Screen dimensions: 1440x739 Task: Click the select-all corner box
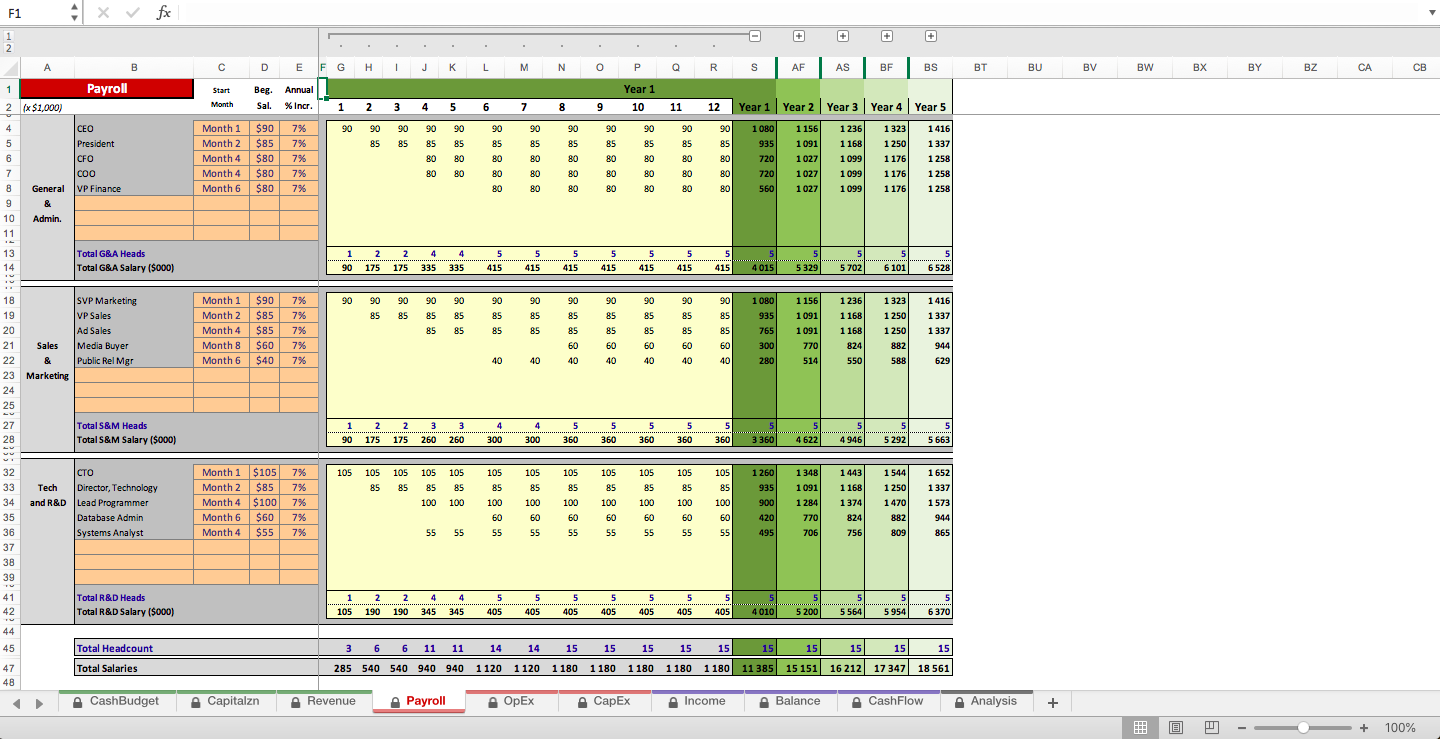click(x=9, y=68)
